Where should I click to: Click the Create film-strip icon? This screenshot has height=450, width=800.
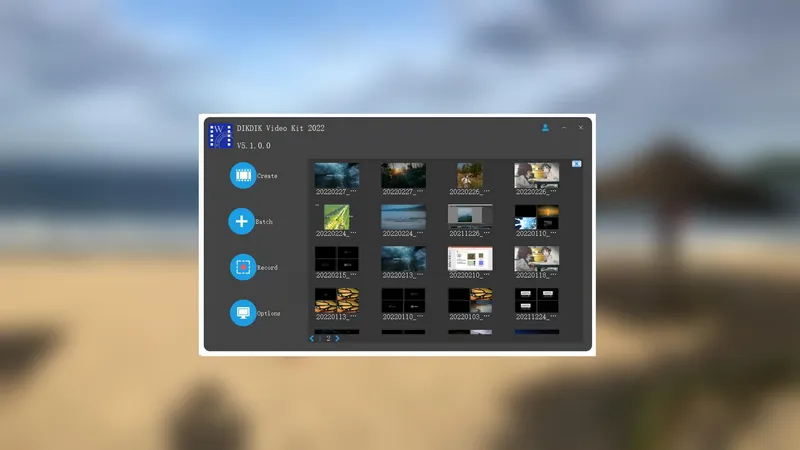(242, 176)
